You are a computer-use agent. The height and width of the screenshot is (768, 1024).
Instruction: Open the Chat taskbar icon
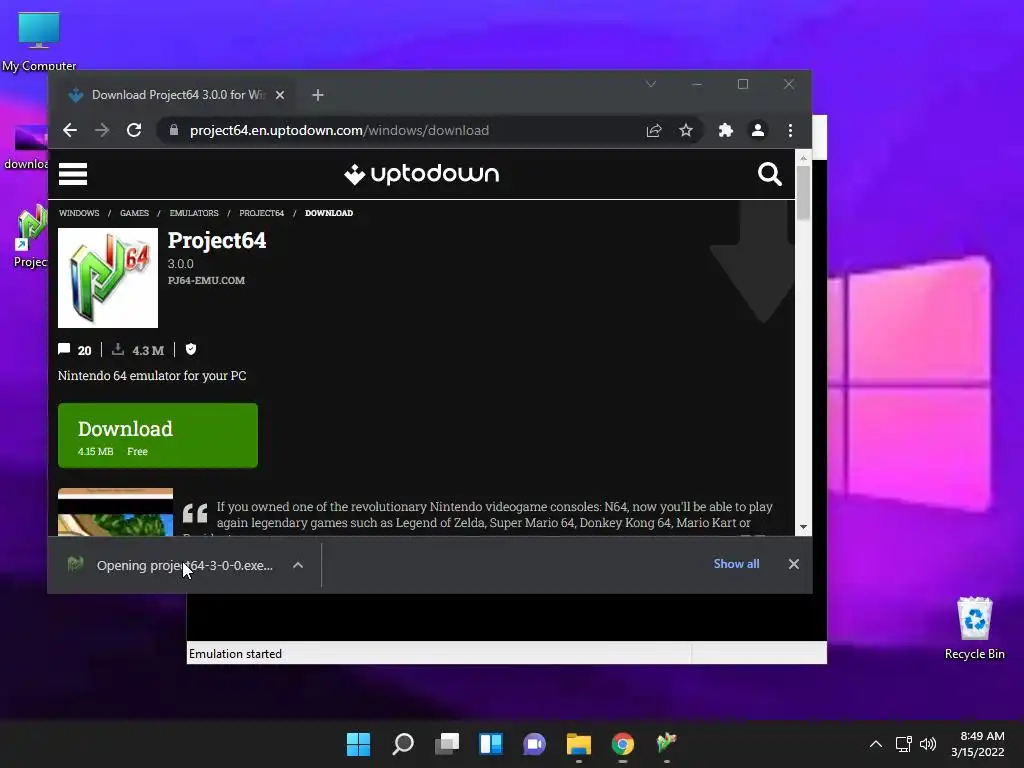tap(534, 744)
